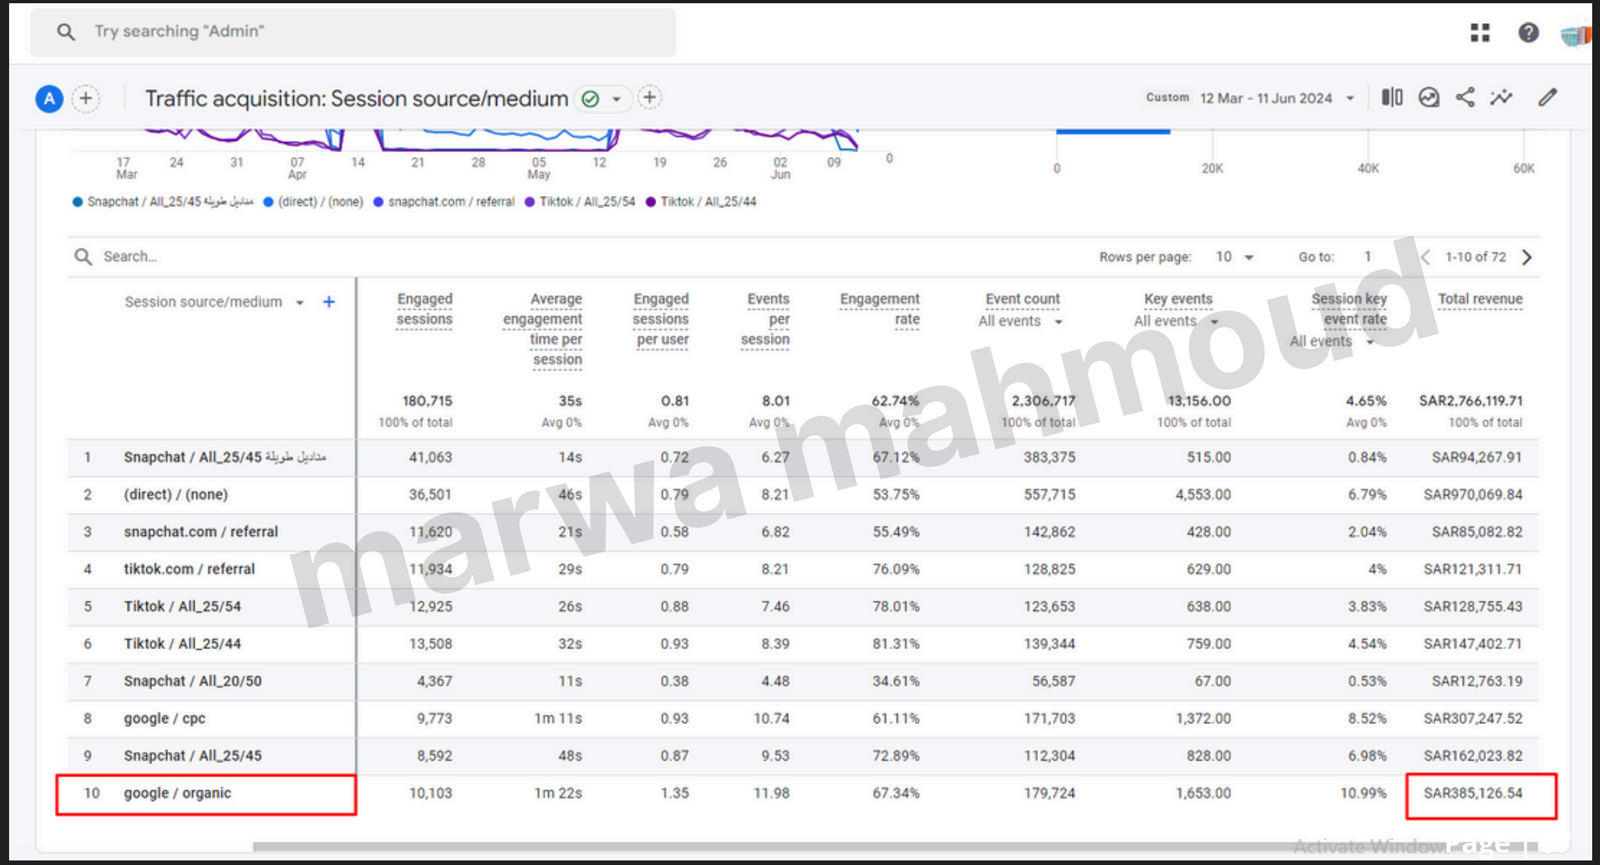The image size is (1600, 865).
Task: Open the help question mark icon
Action: tap(1528, 33)
